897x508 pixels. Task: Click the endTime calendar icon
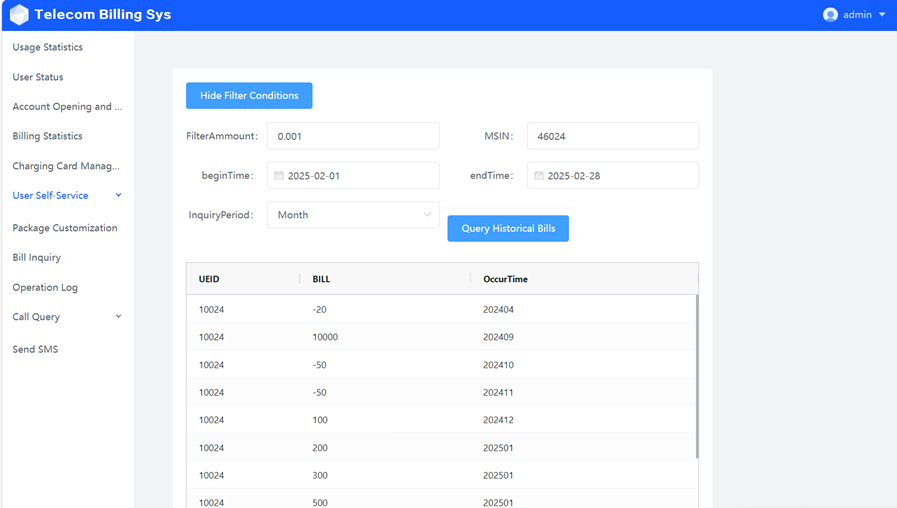click(539, 176)
